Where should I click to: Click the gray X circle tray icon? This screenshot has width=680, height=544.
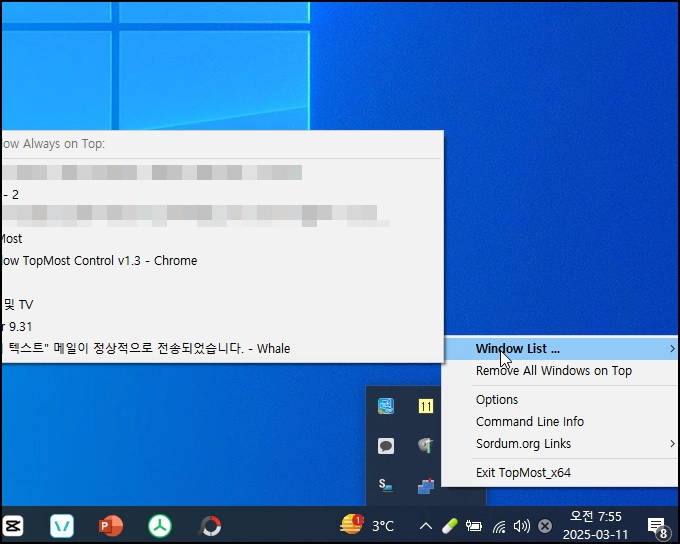545,526
